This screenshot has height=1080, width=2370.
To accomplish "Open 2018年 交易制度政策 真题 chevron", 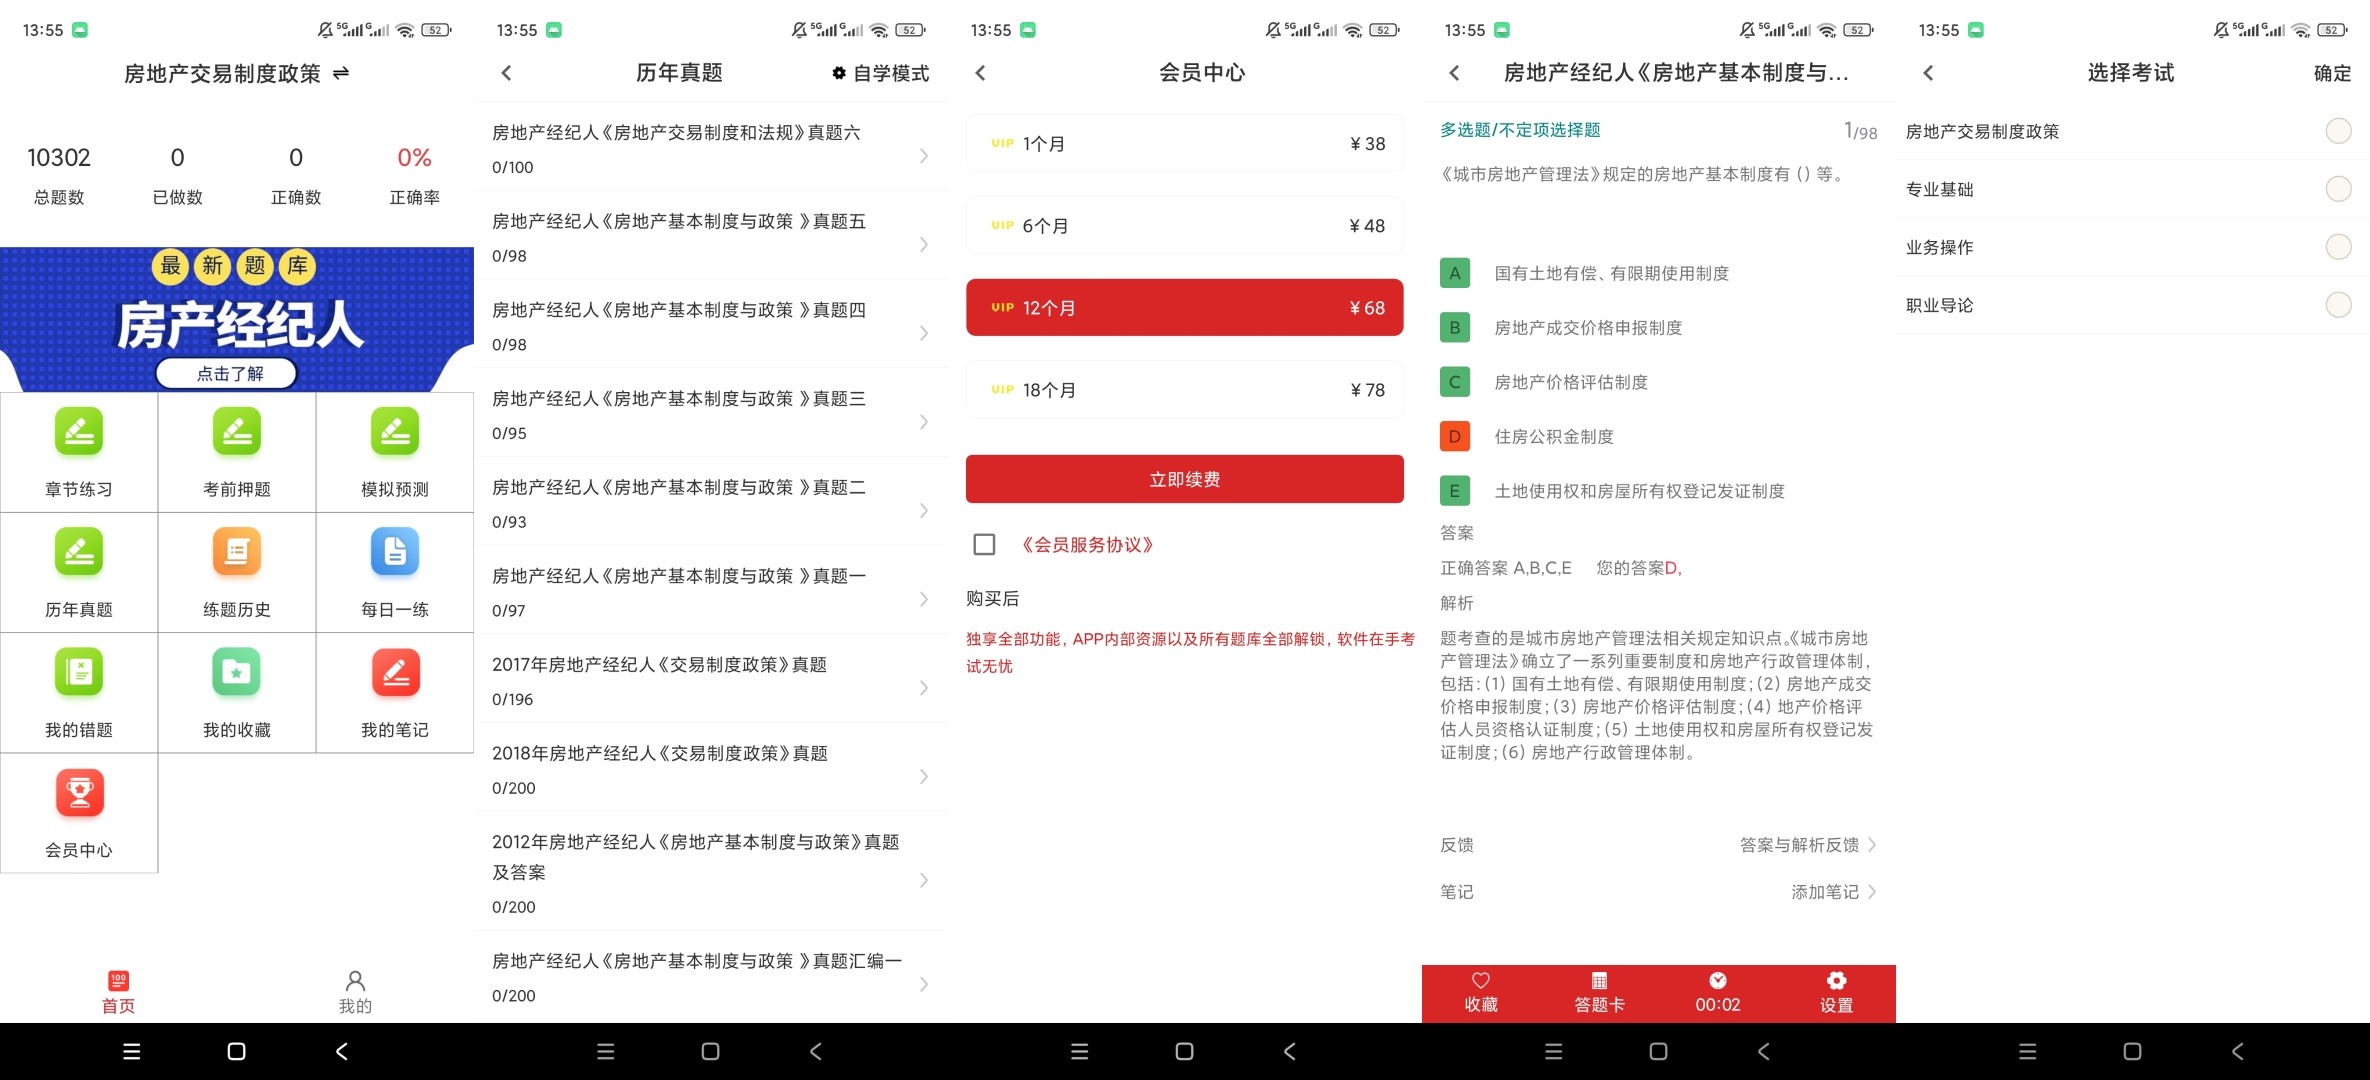I will coord(924,776).
